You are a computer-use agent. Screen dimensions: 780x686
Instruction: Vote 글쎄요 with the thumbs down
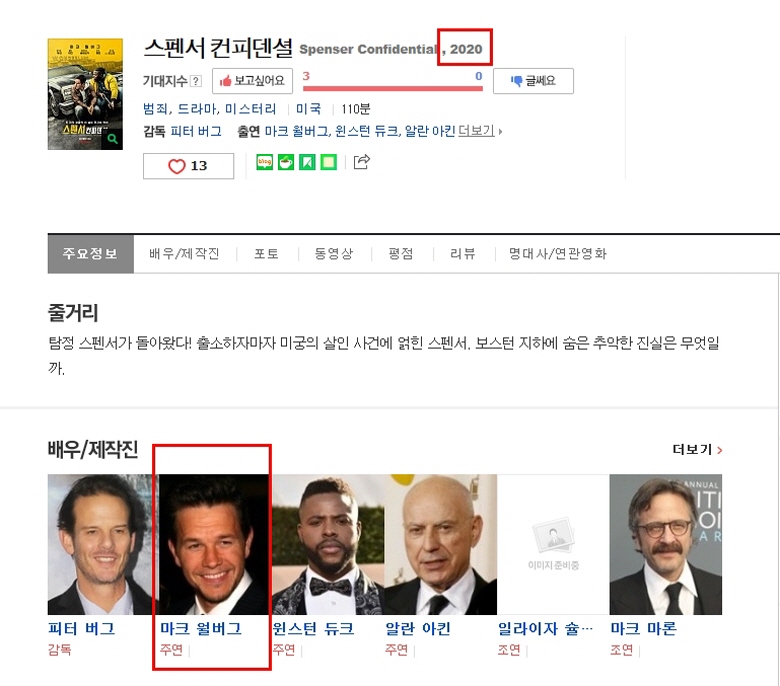(534, 81)
